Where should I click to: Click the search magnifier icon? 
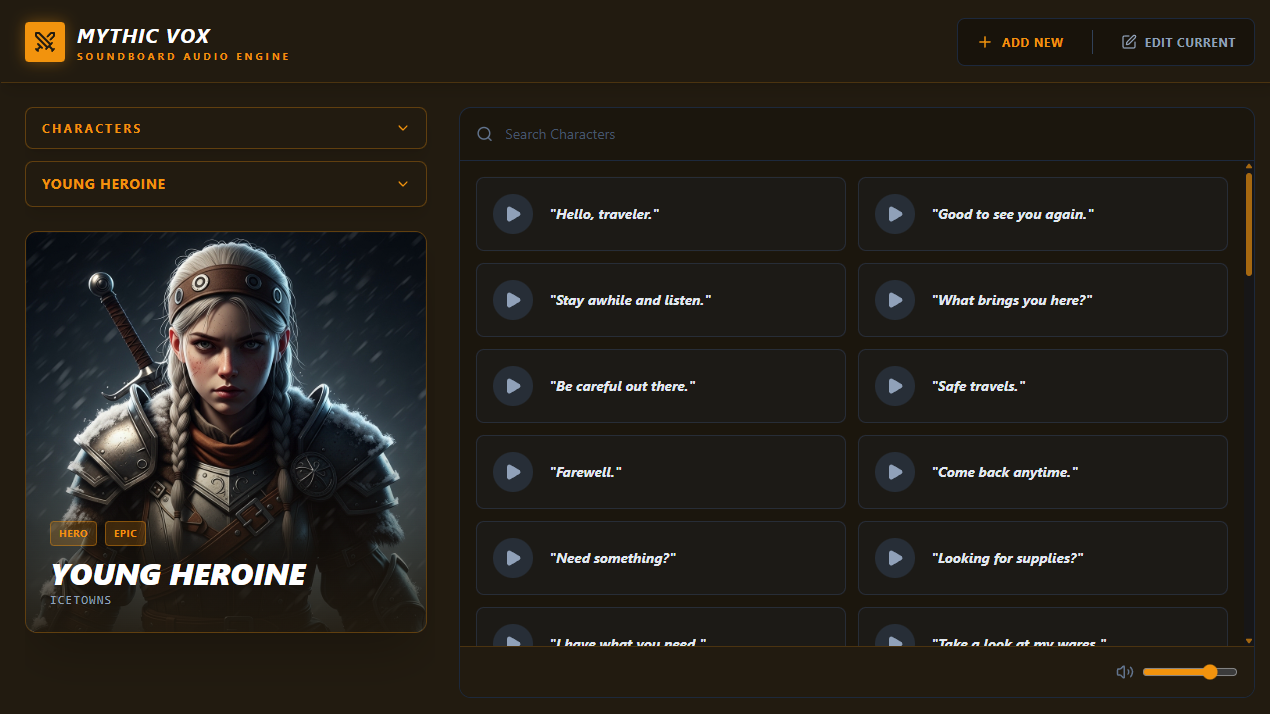(485, 134)
